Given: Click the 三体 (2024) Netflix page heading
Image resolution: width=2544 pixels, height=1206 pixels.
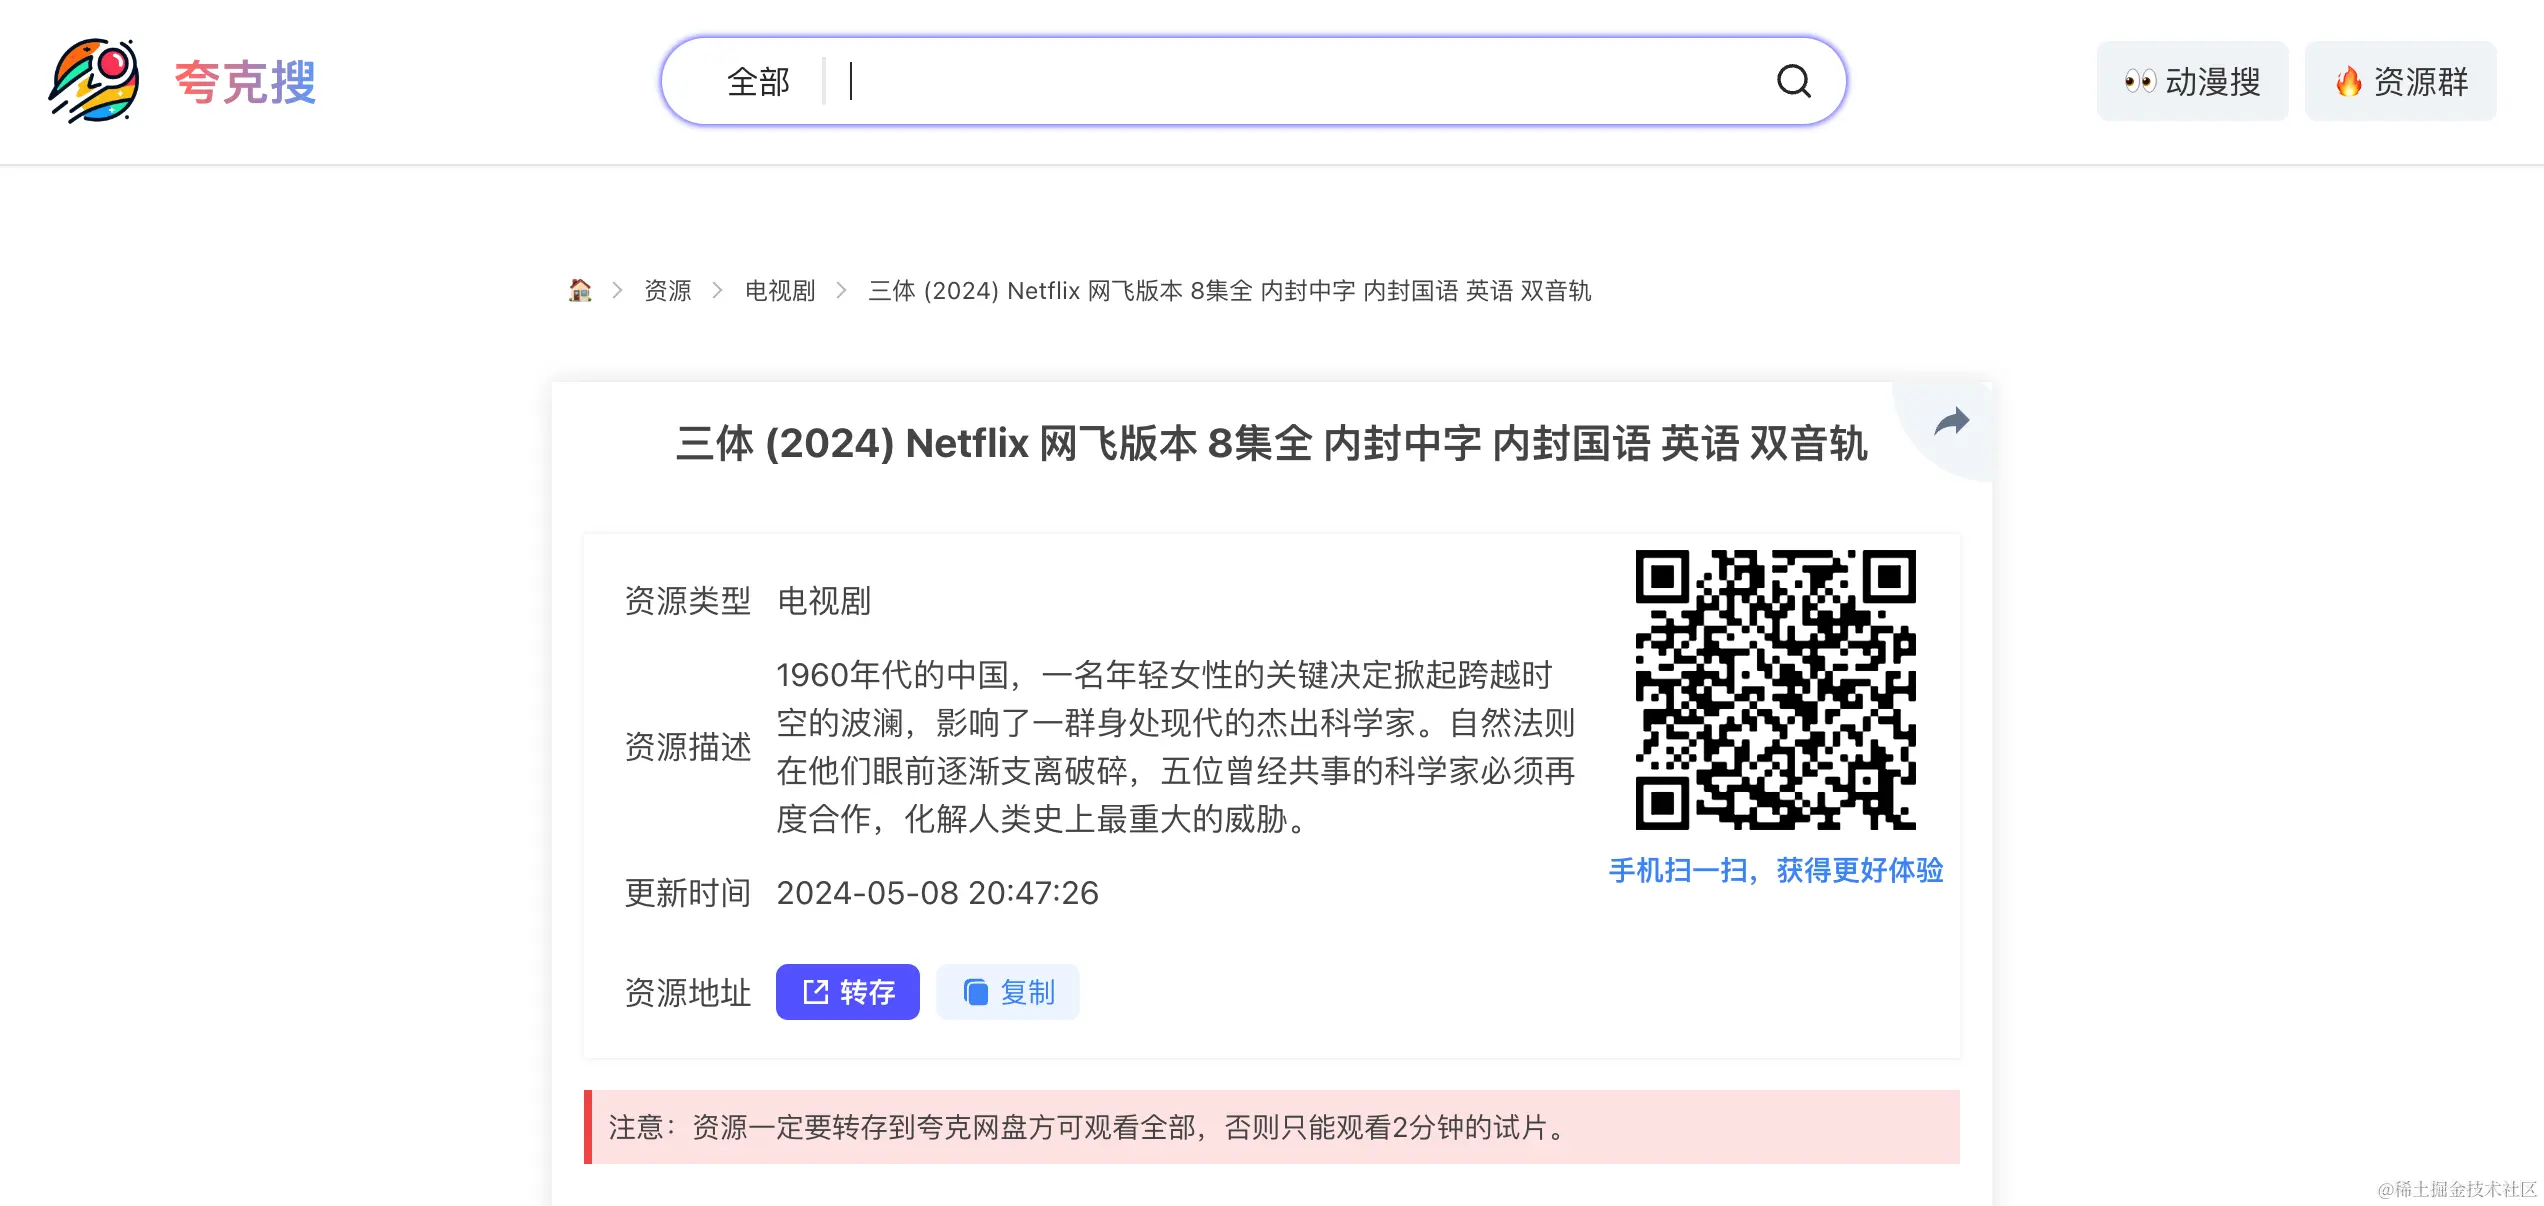Looking at the screenshot, I should pyautogui.click(x=1271, y=443).
